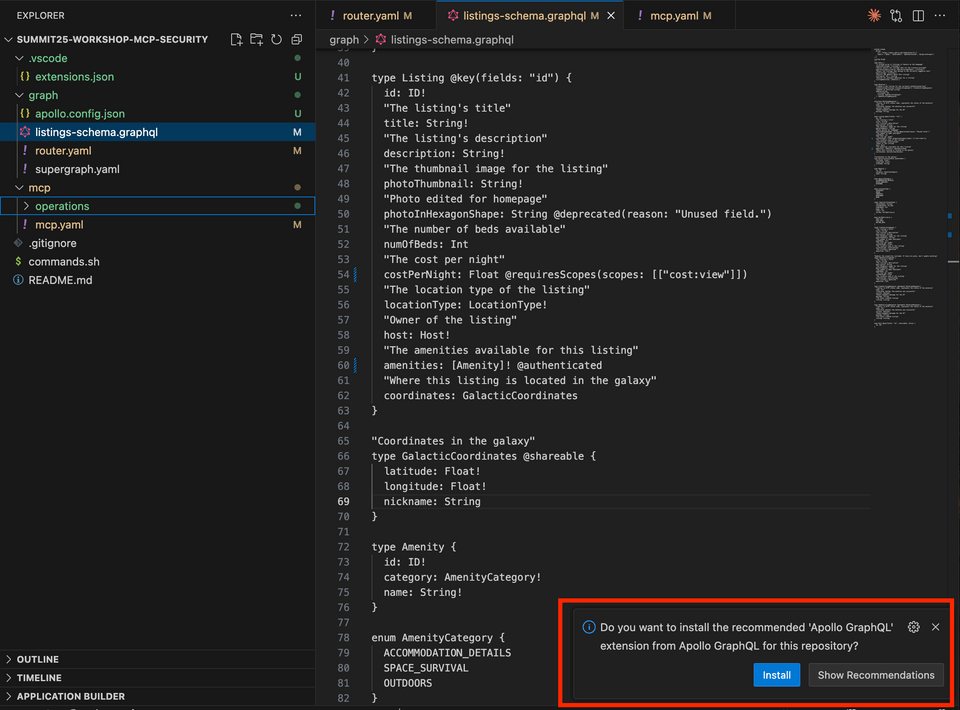The width and height of the screenshot is (960, 710).
Task: Open apollo.config.json file
Action: (x=157, y=113)
